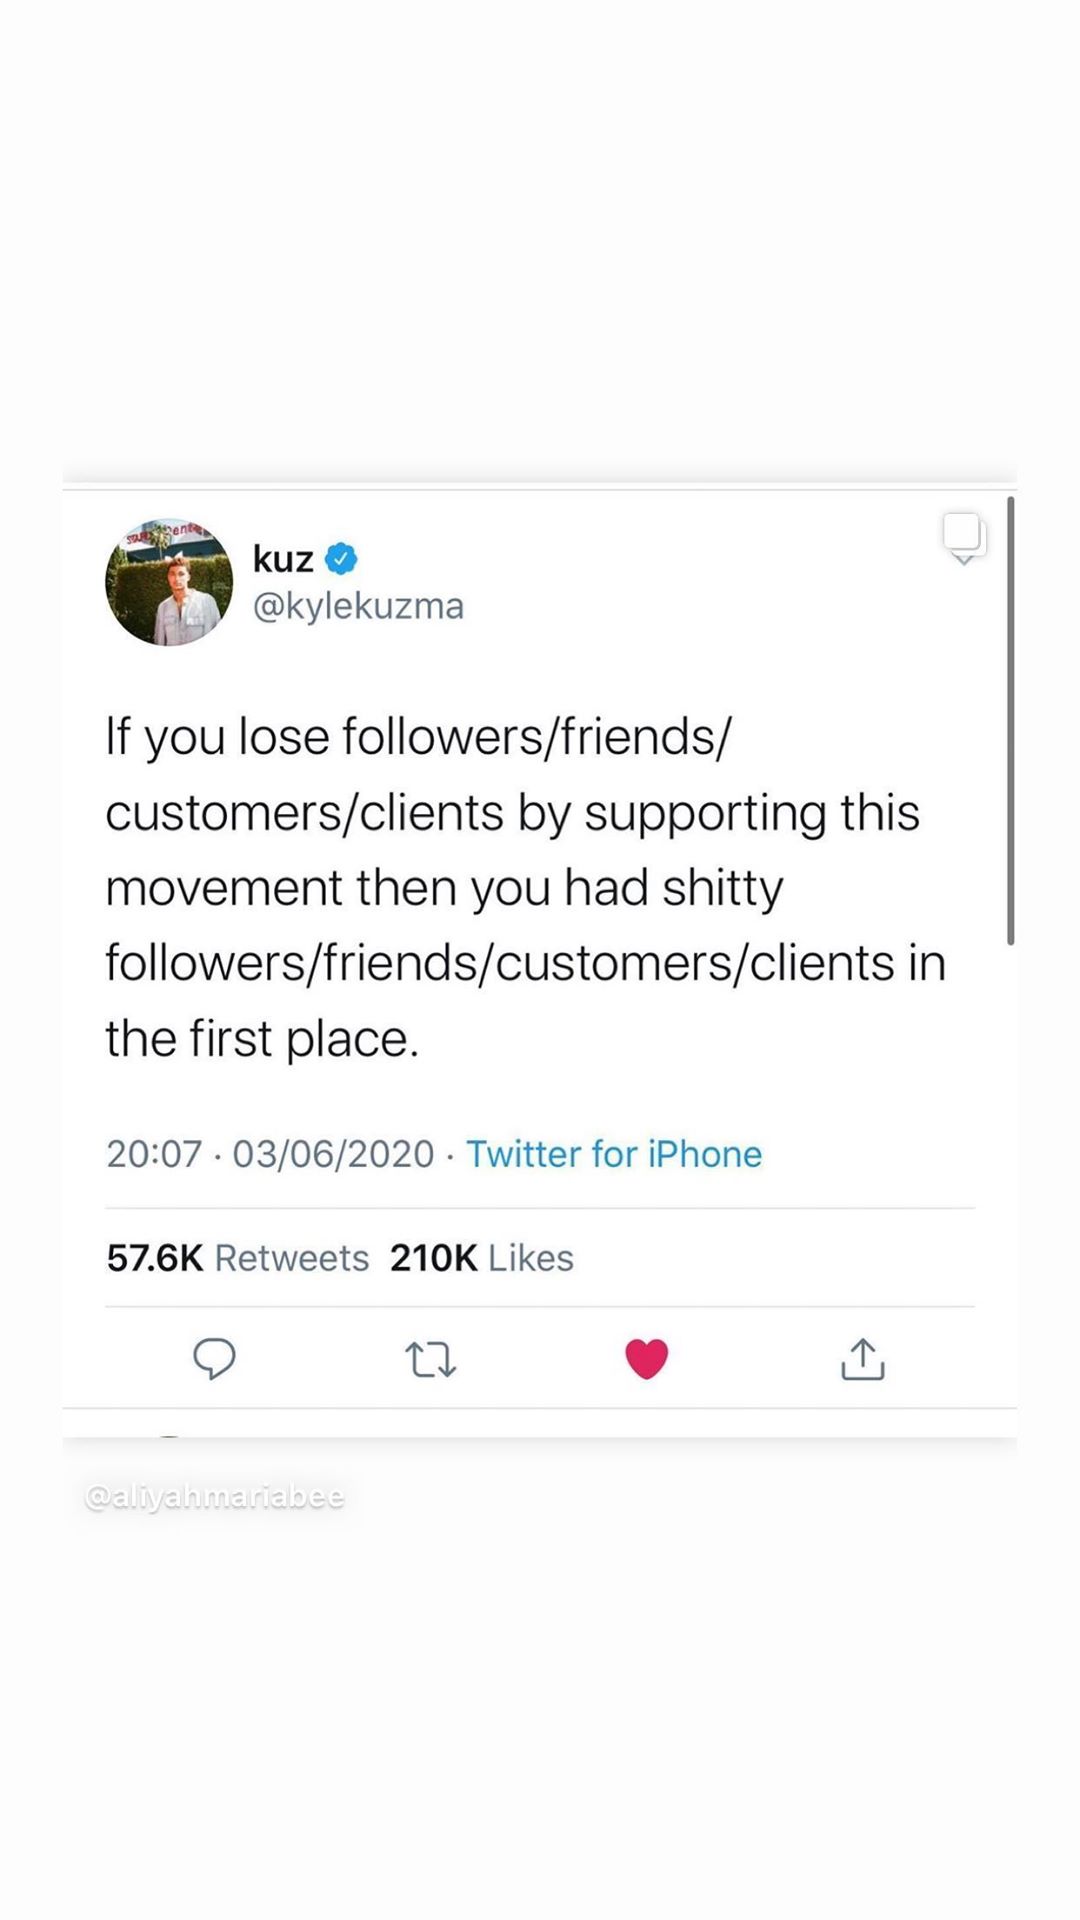Open the "kuz" display name

(283, 559)
